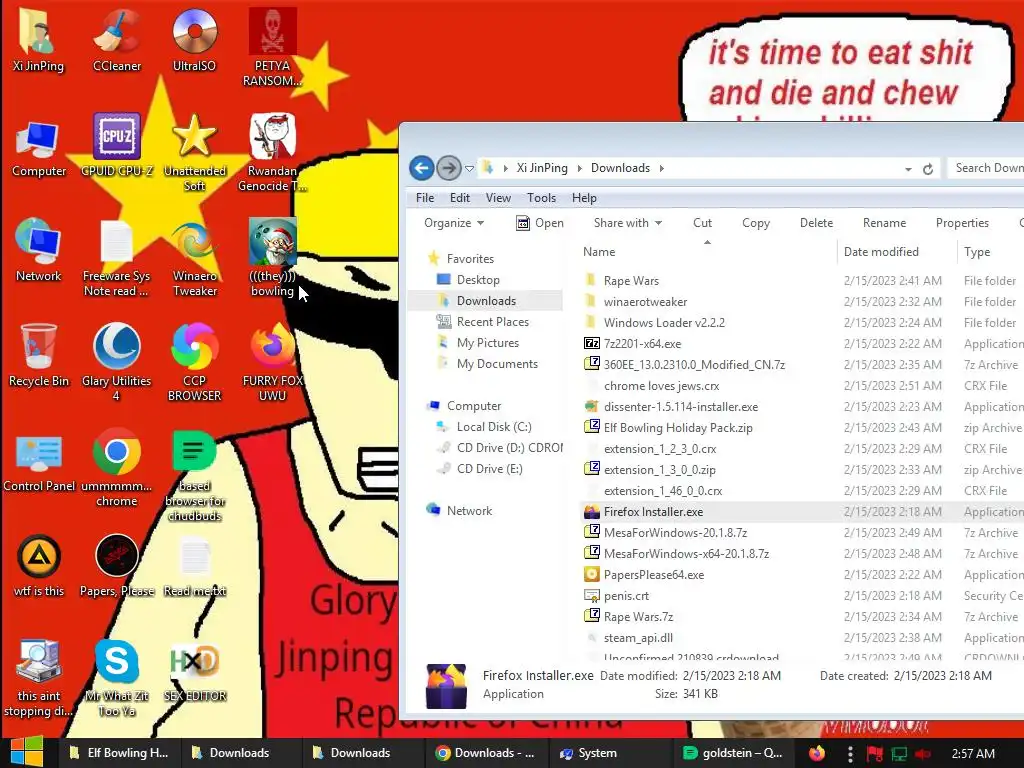Select the FURRY FOX UWU Firefox icon
The width and height of the screenshot is (1024, 768).
pyautogui.click(x=272, y=364)
